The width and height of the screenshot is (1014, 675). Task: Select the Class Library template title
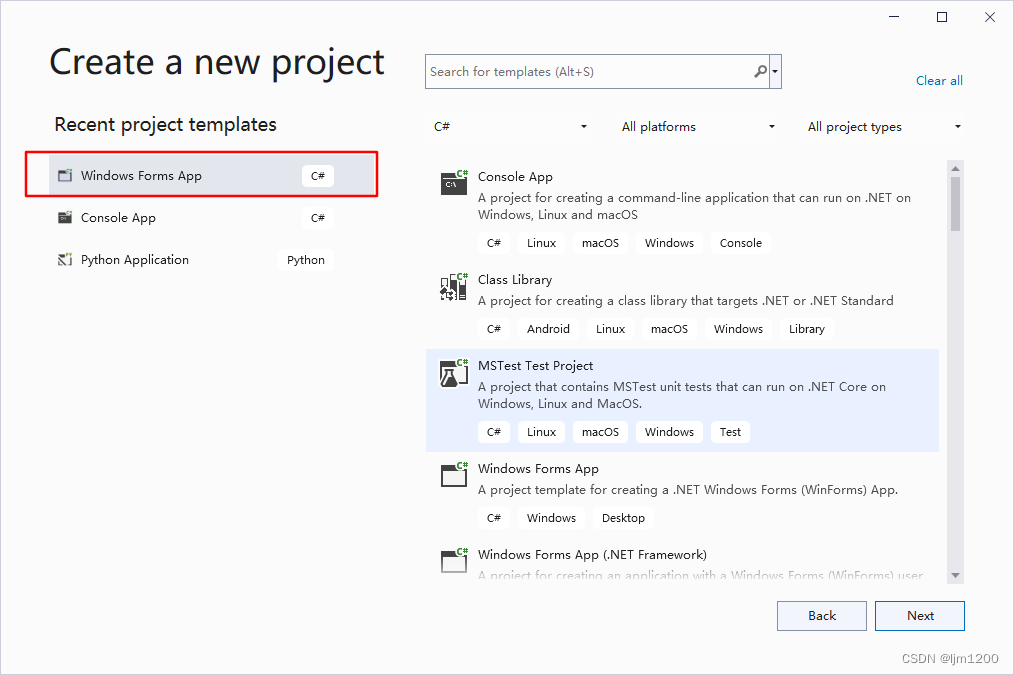coord(515,279)
